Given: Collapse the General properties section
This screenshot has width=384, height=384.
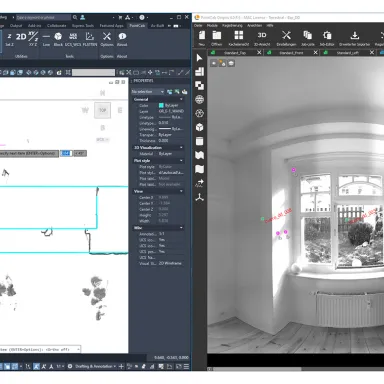Looking at the screenshot, I should pos(181,99).
